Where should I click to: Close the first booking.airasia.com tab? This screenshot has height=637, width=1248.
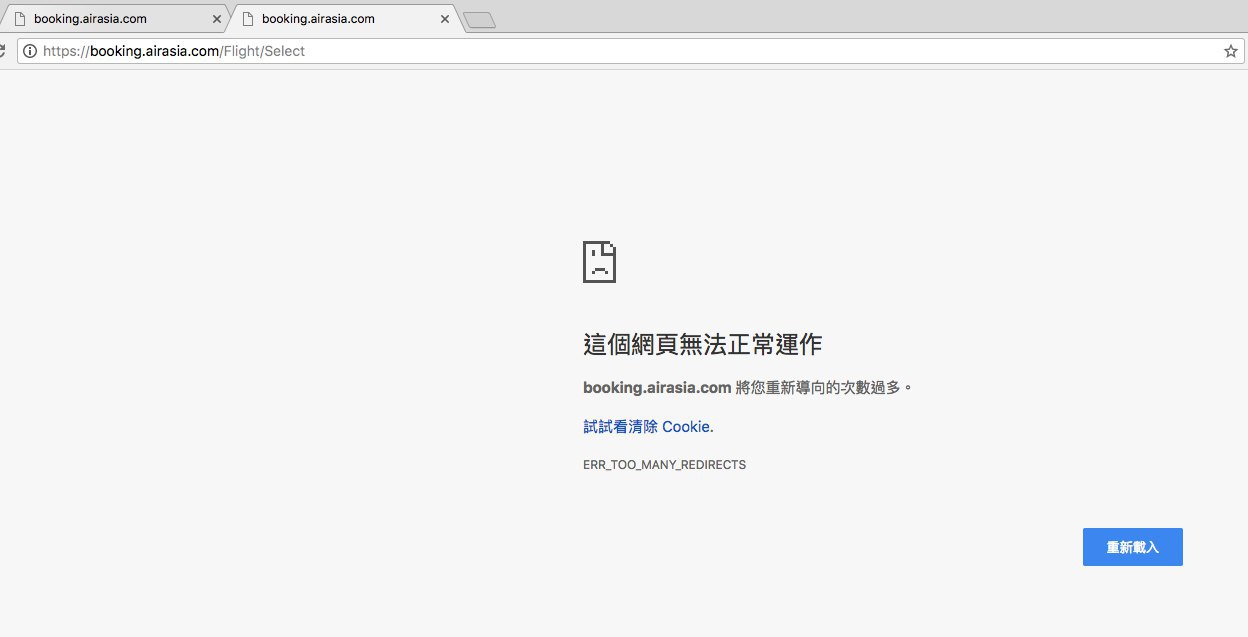click(x=217, y=19)
